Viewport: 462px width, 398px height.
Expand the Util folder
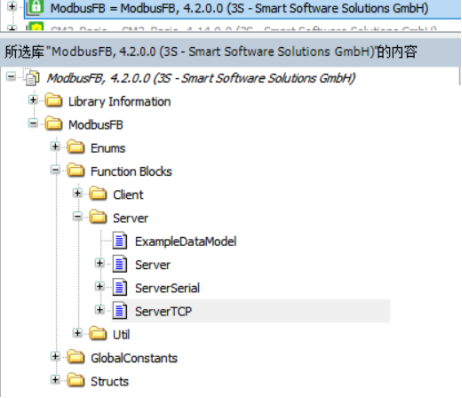pyautogui.click(x=77, y=333)
